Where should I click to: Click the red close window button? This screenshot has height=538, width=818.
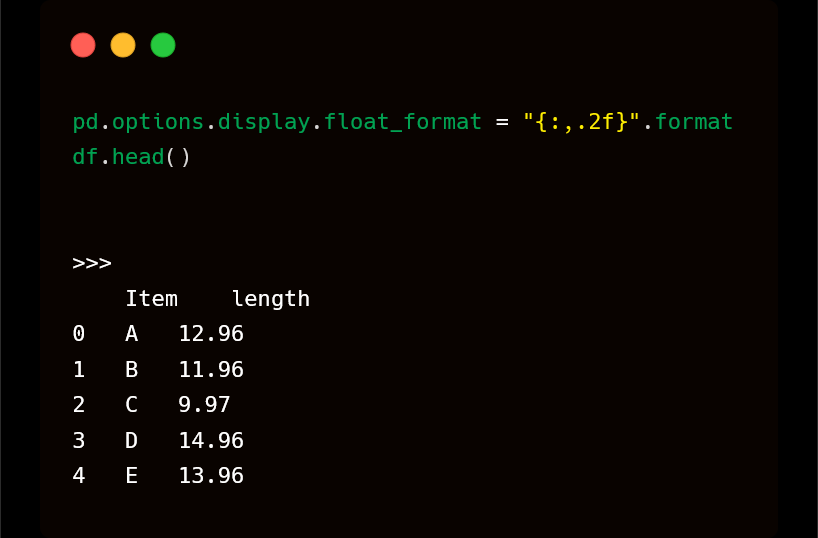click(x=83, y=45)
